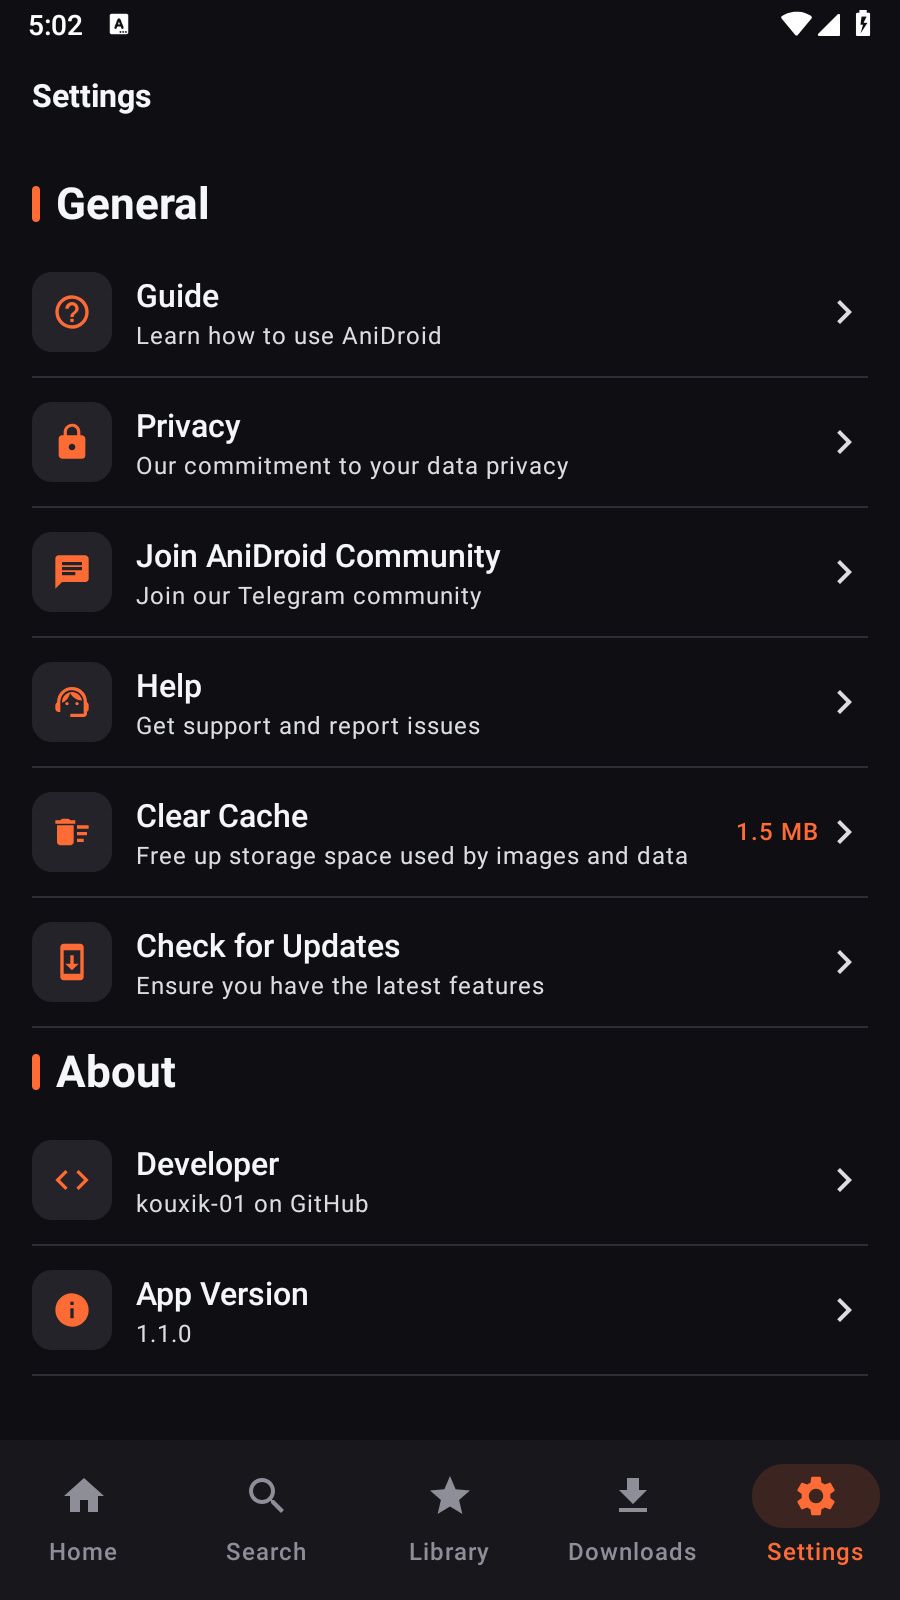This screenshot has width=900, height=1600.
Task: Open the Privacy row chevron
Action: [844, 442]
